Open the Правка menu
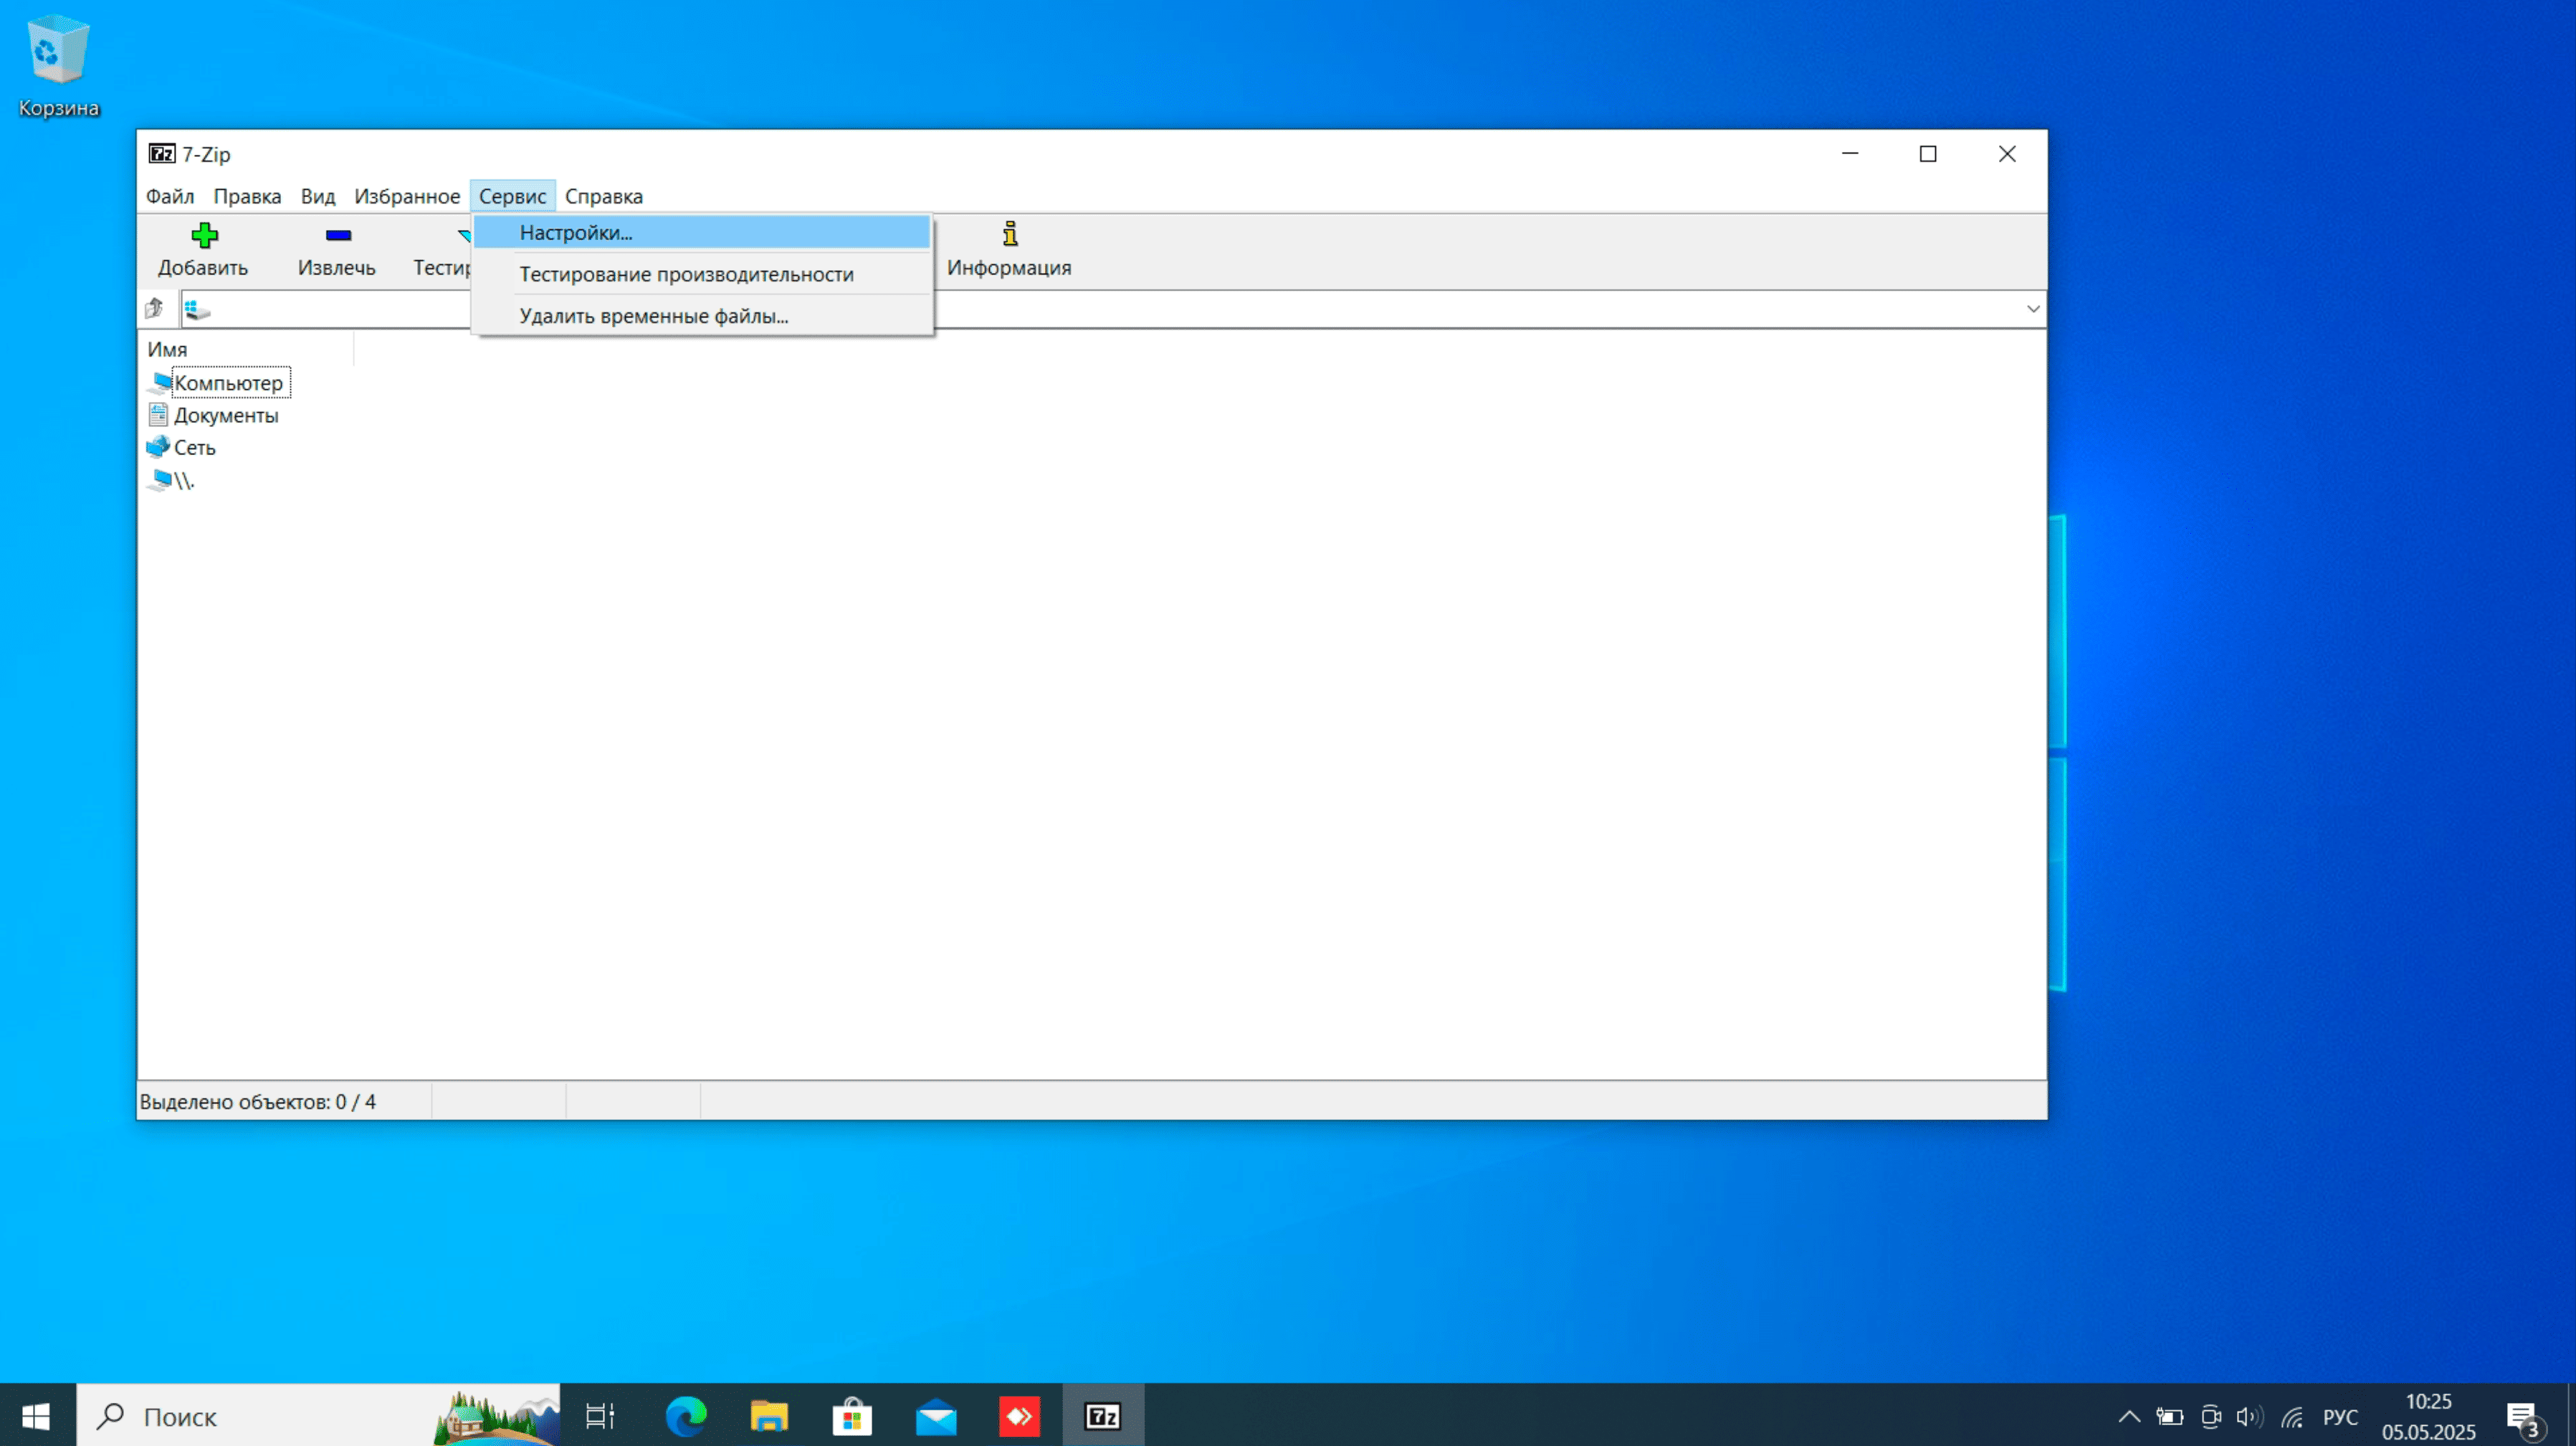2576x1446 pixels. [247, 196]
